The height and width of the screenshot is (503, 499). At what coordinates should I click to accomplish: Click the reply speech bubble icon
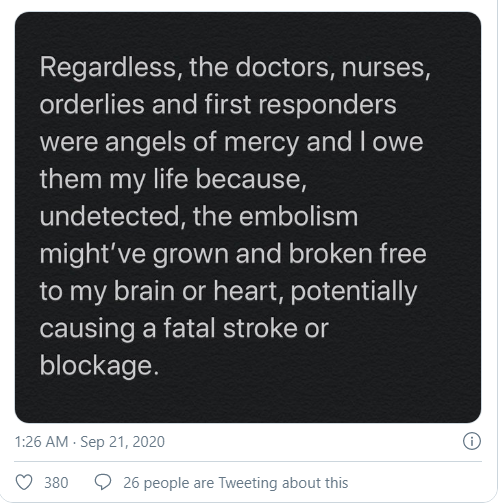[103, 482]
